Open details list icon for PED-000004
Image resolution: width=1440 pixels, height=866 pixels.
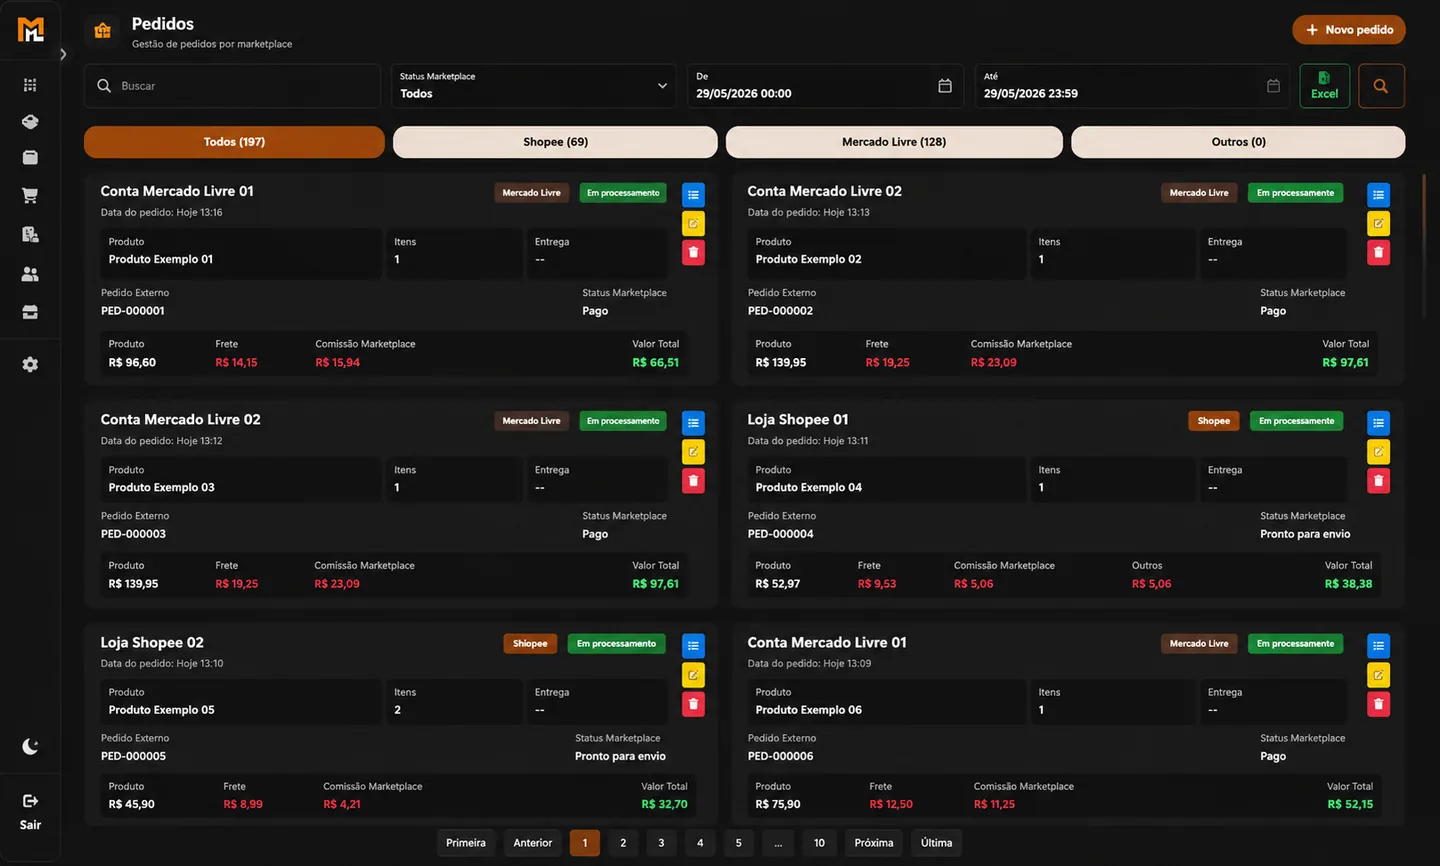(x=1378, y=423)
